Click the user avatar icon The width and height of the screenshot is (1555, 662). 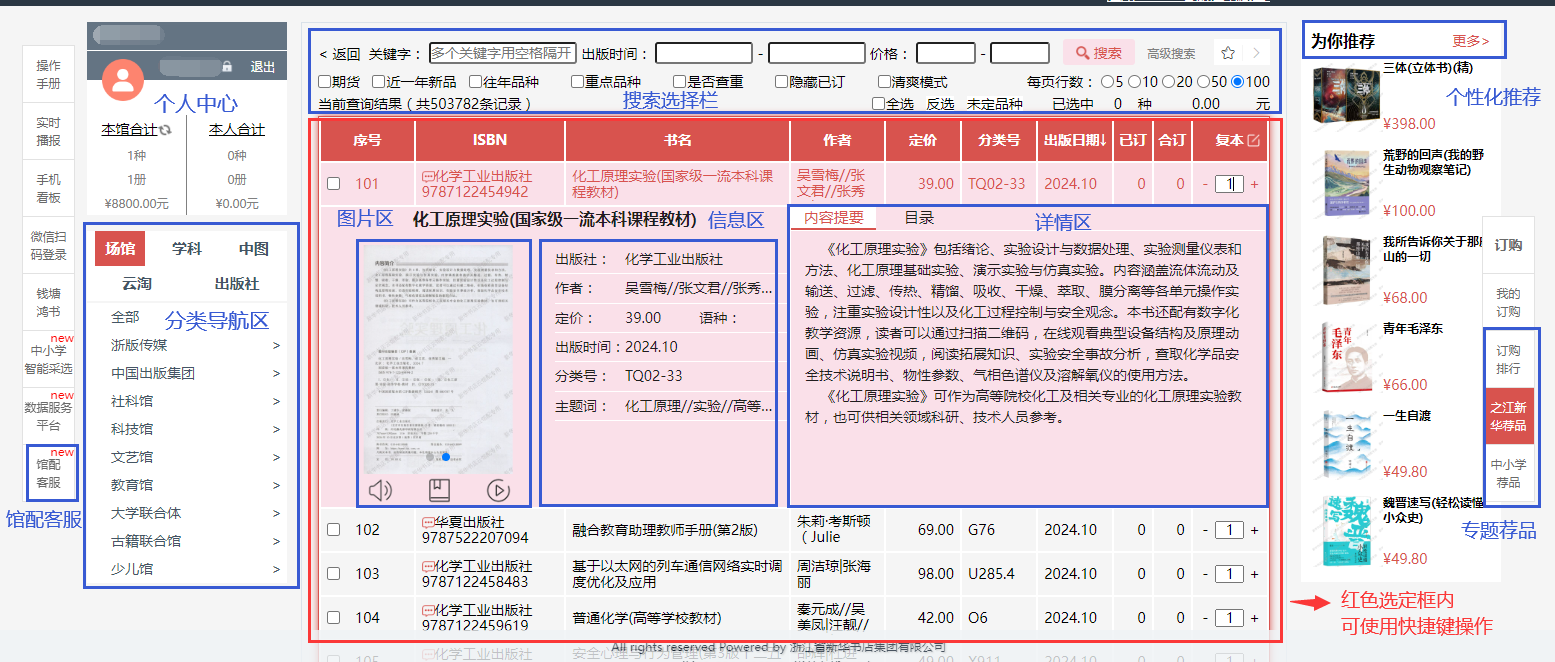tap(123, 79)
